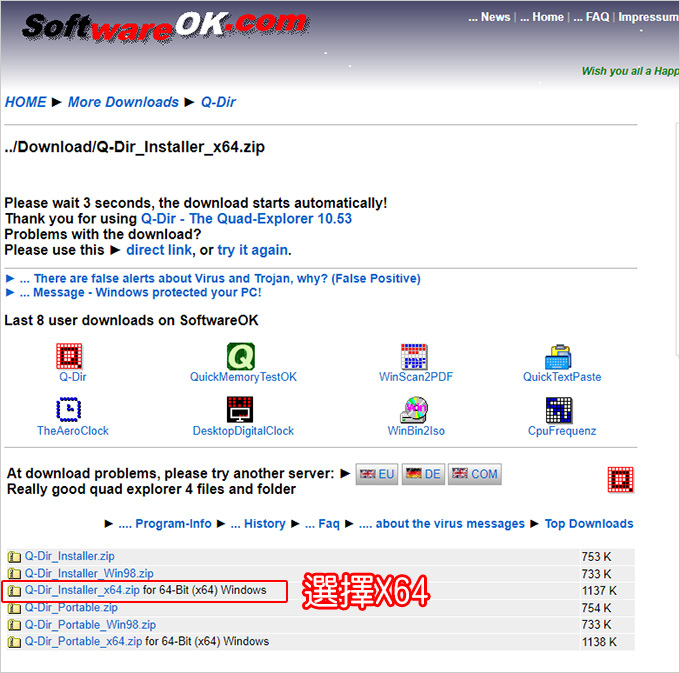Screen dimensions: 680x673
Task: Click the CpuFrequenz text link
Action: (x=562, y=431)
